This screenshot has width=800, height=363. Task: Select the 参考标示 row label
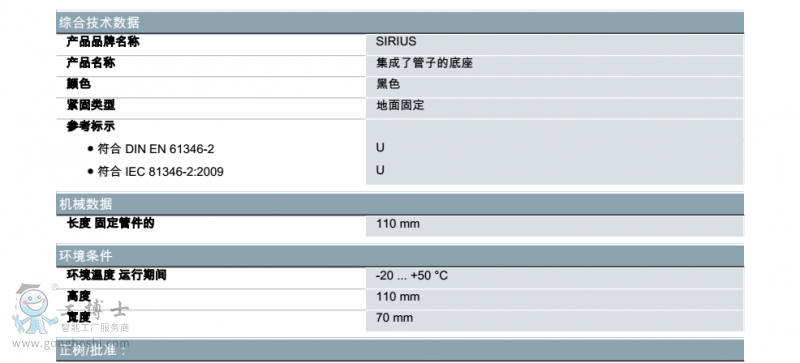91,126
